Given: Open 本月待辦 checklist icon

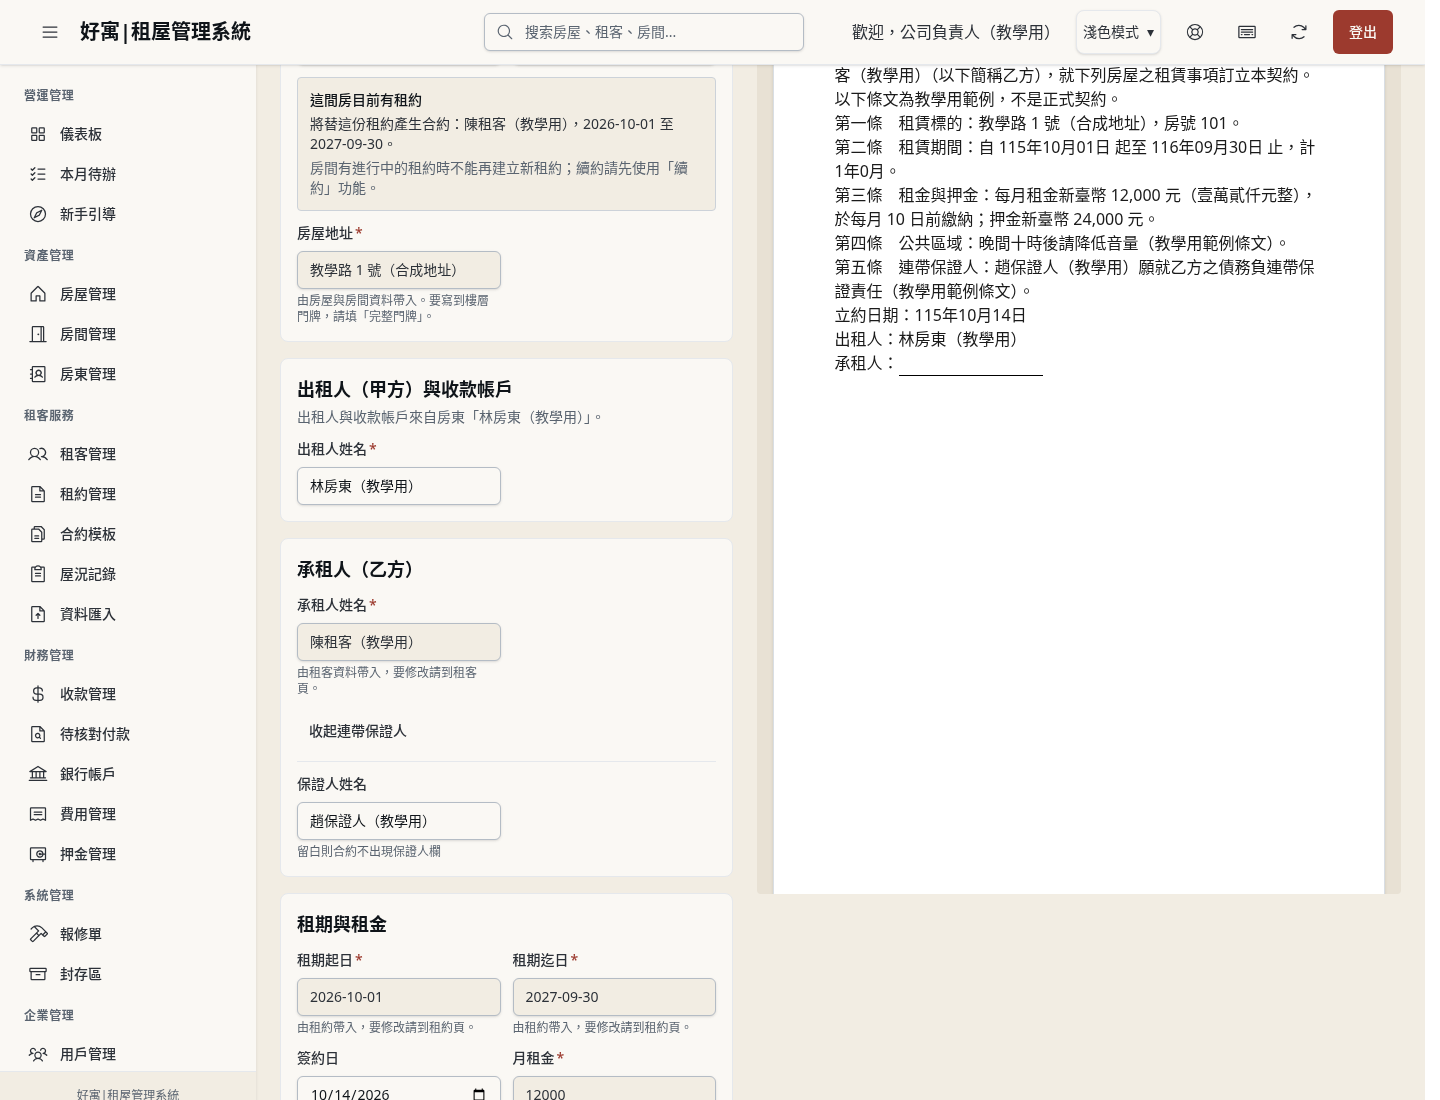Looking at the screenshot, I should click(38, 174).
